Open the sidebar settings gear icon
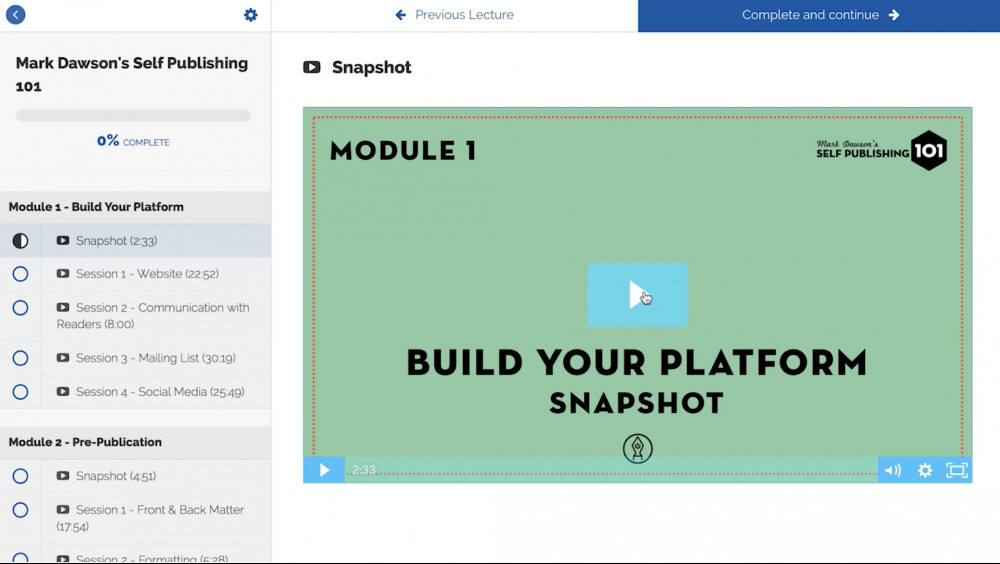 (x=251, y=15)
